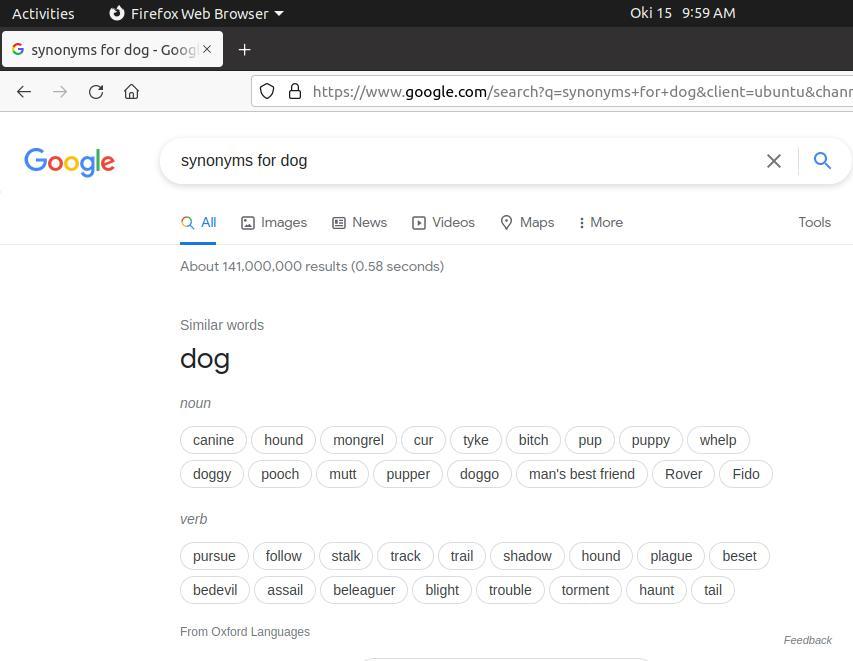
Task: Reload the page with refresh icon
Action: (x=96, y=91)
